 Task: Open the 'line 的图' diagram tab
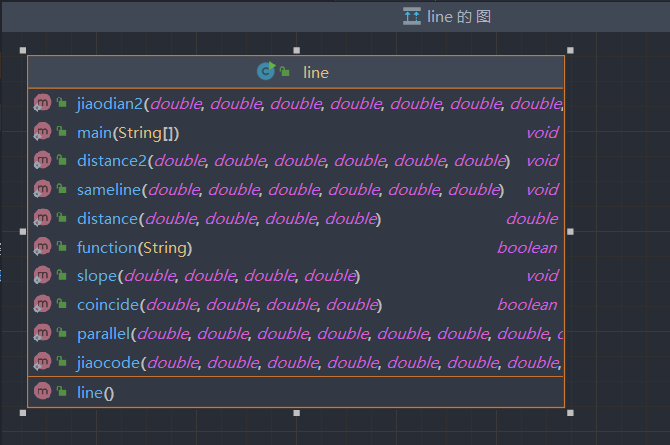coord(447,17)
